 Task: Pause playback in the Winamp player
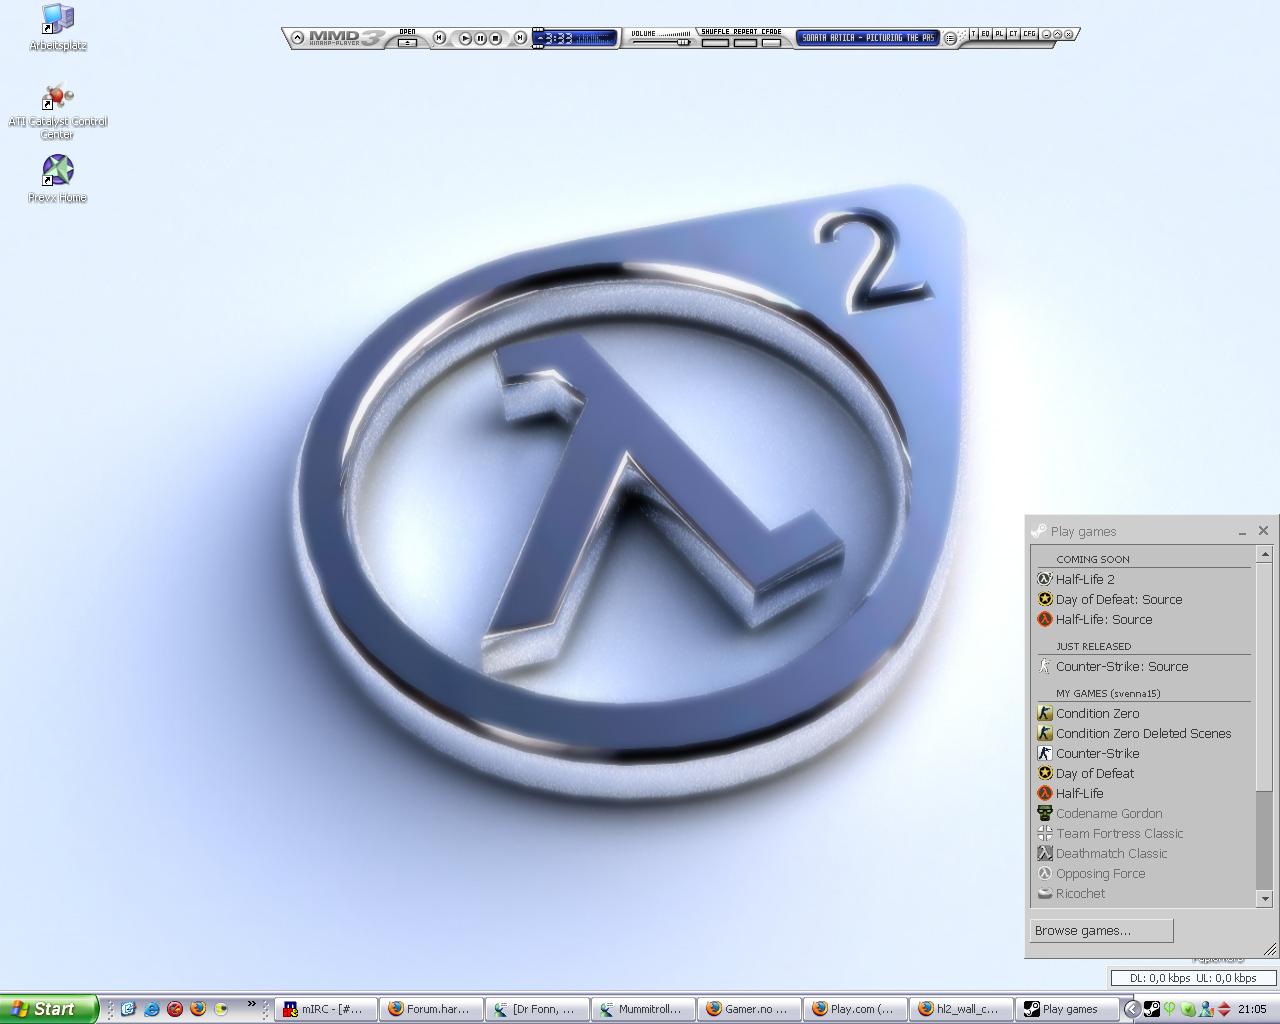click(480, 38)
